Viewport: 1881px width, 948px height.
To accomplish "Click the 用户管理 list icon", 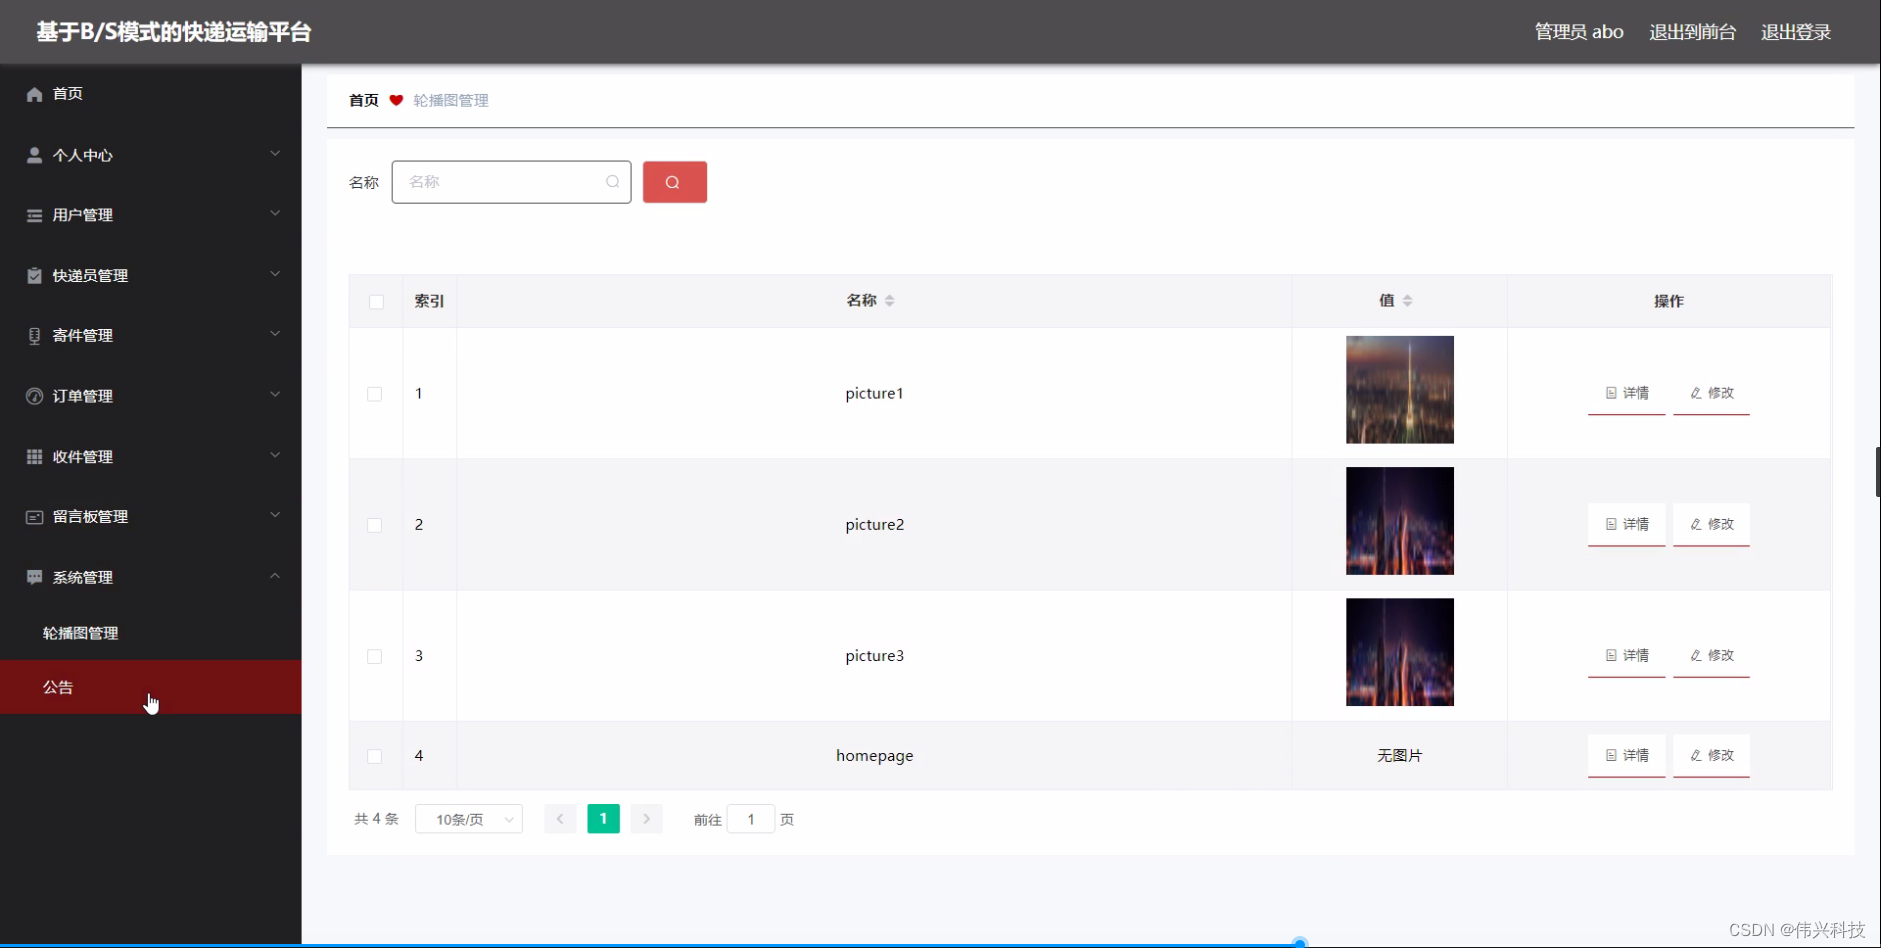I will click(33, 214).
